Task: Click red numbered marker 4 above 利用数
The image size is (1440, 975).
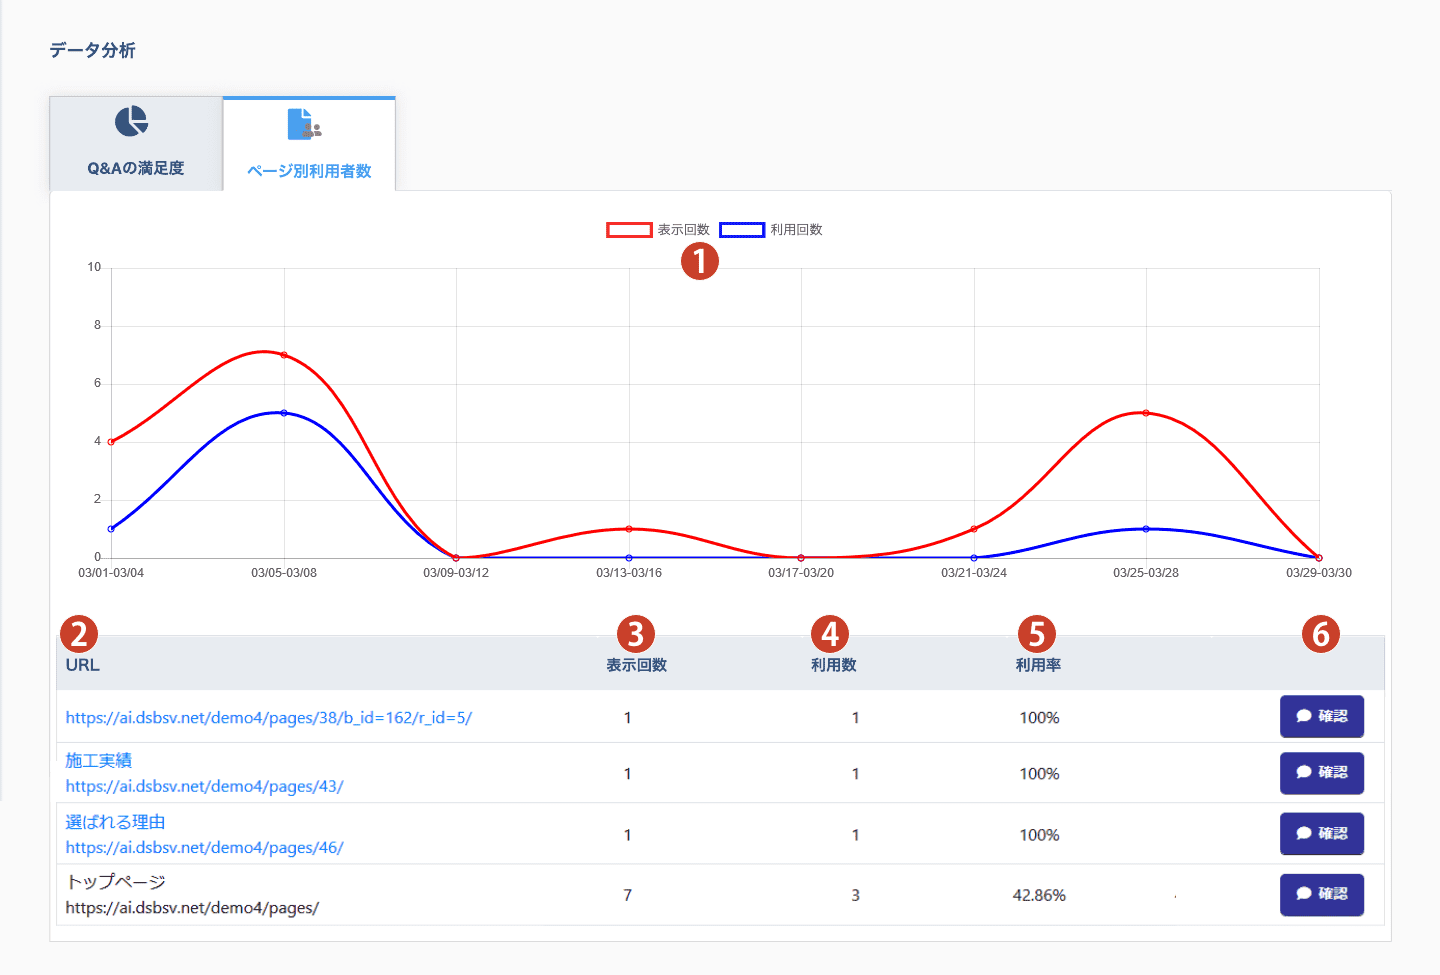Action: (830, 634)
